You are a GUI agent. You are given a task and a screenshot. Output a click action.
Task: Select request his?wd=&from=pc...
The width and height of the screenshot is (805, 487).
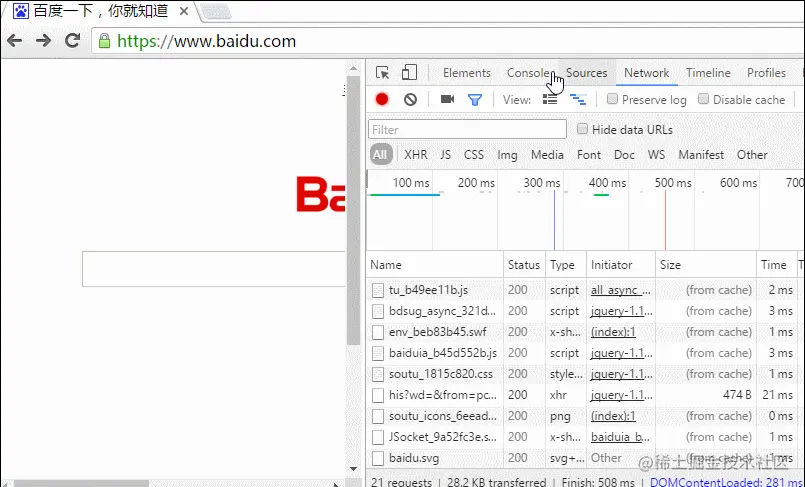tap(443, 395)
